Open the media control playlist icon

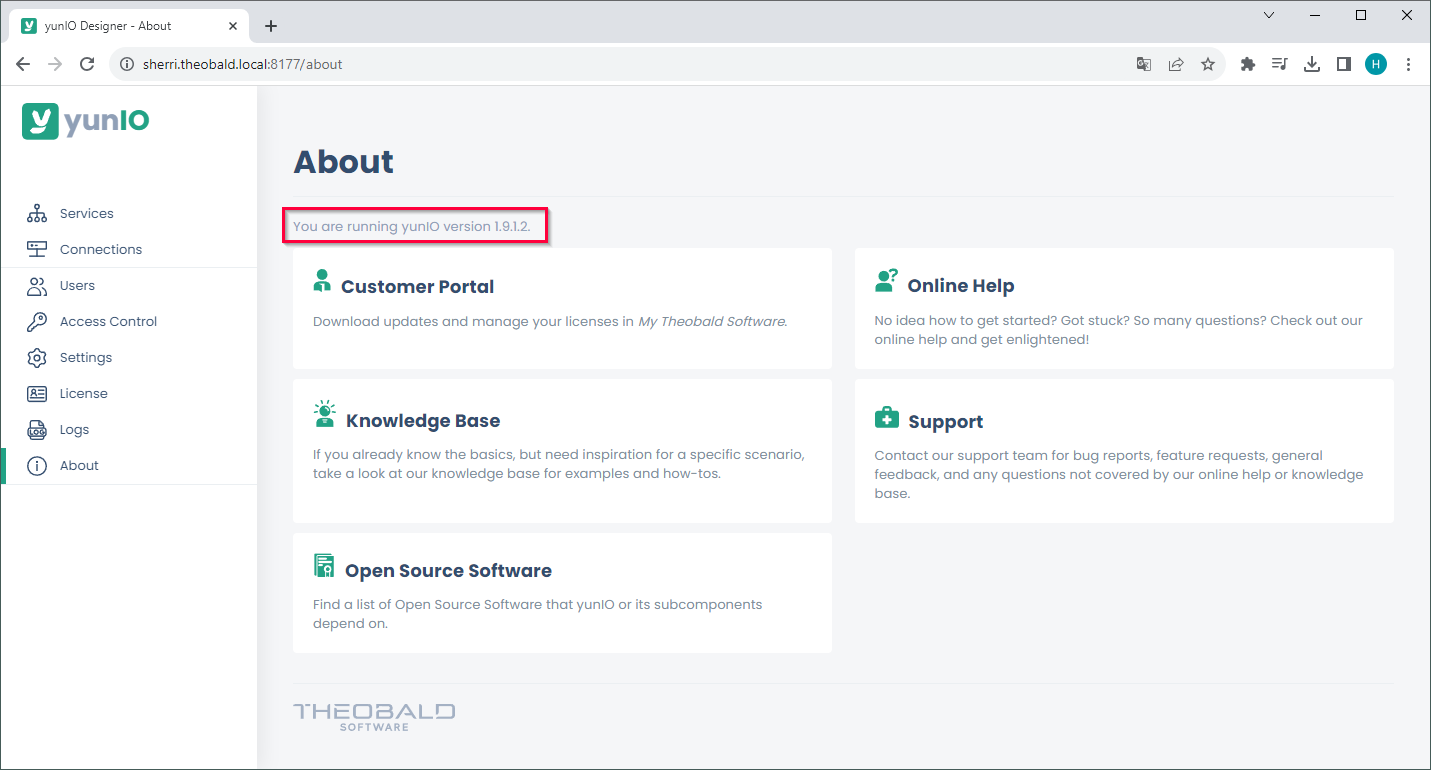click(x=1279, y=64)
